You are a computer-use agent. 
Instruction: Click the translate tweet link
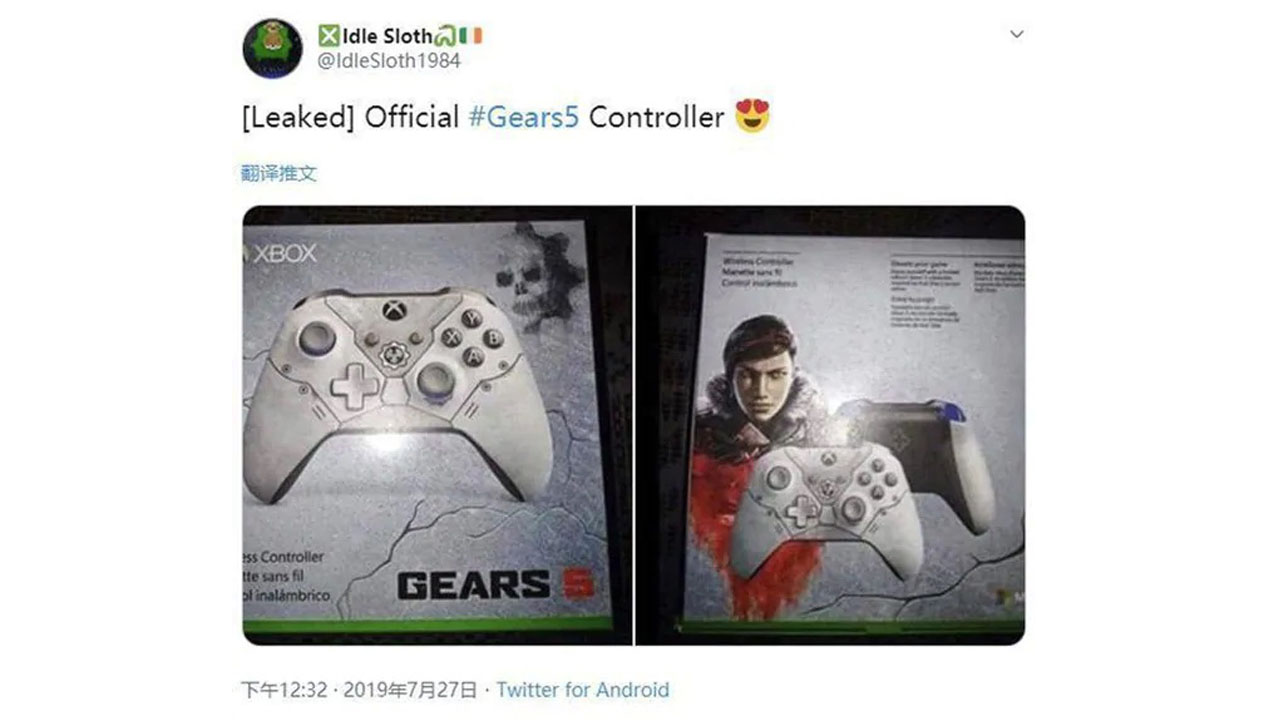point(279,173)
